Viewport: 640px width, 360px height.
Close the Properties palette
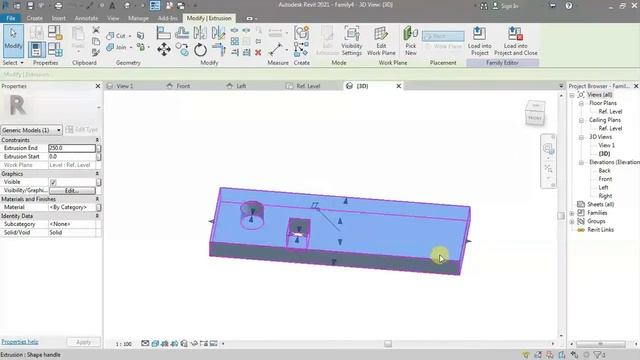point(98,86)
